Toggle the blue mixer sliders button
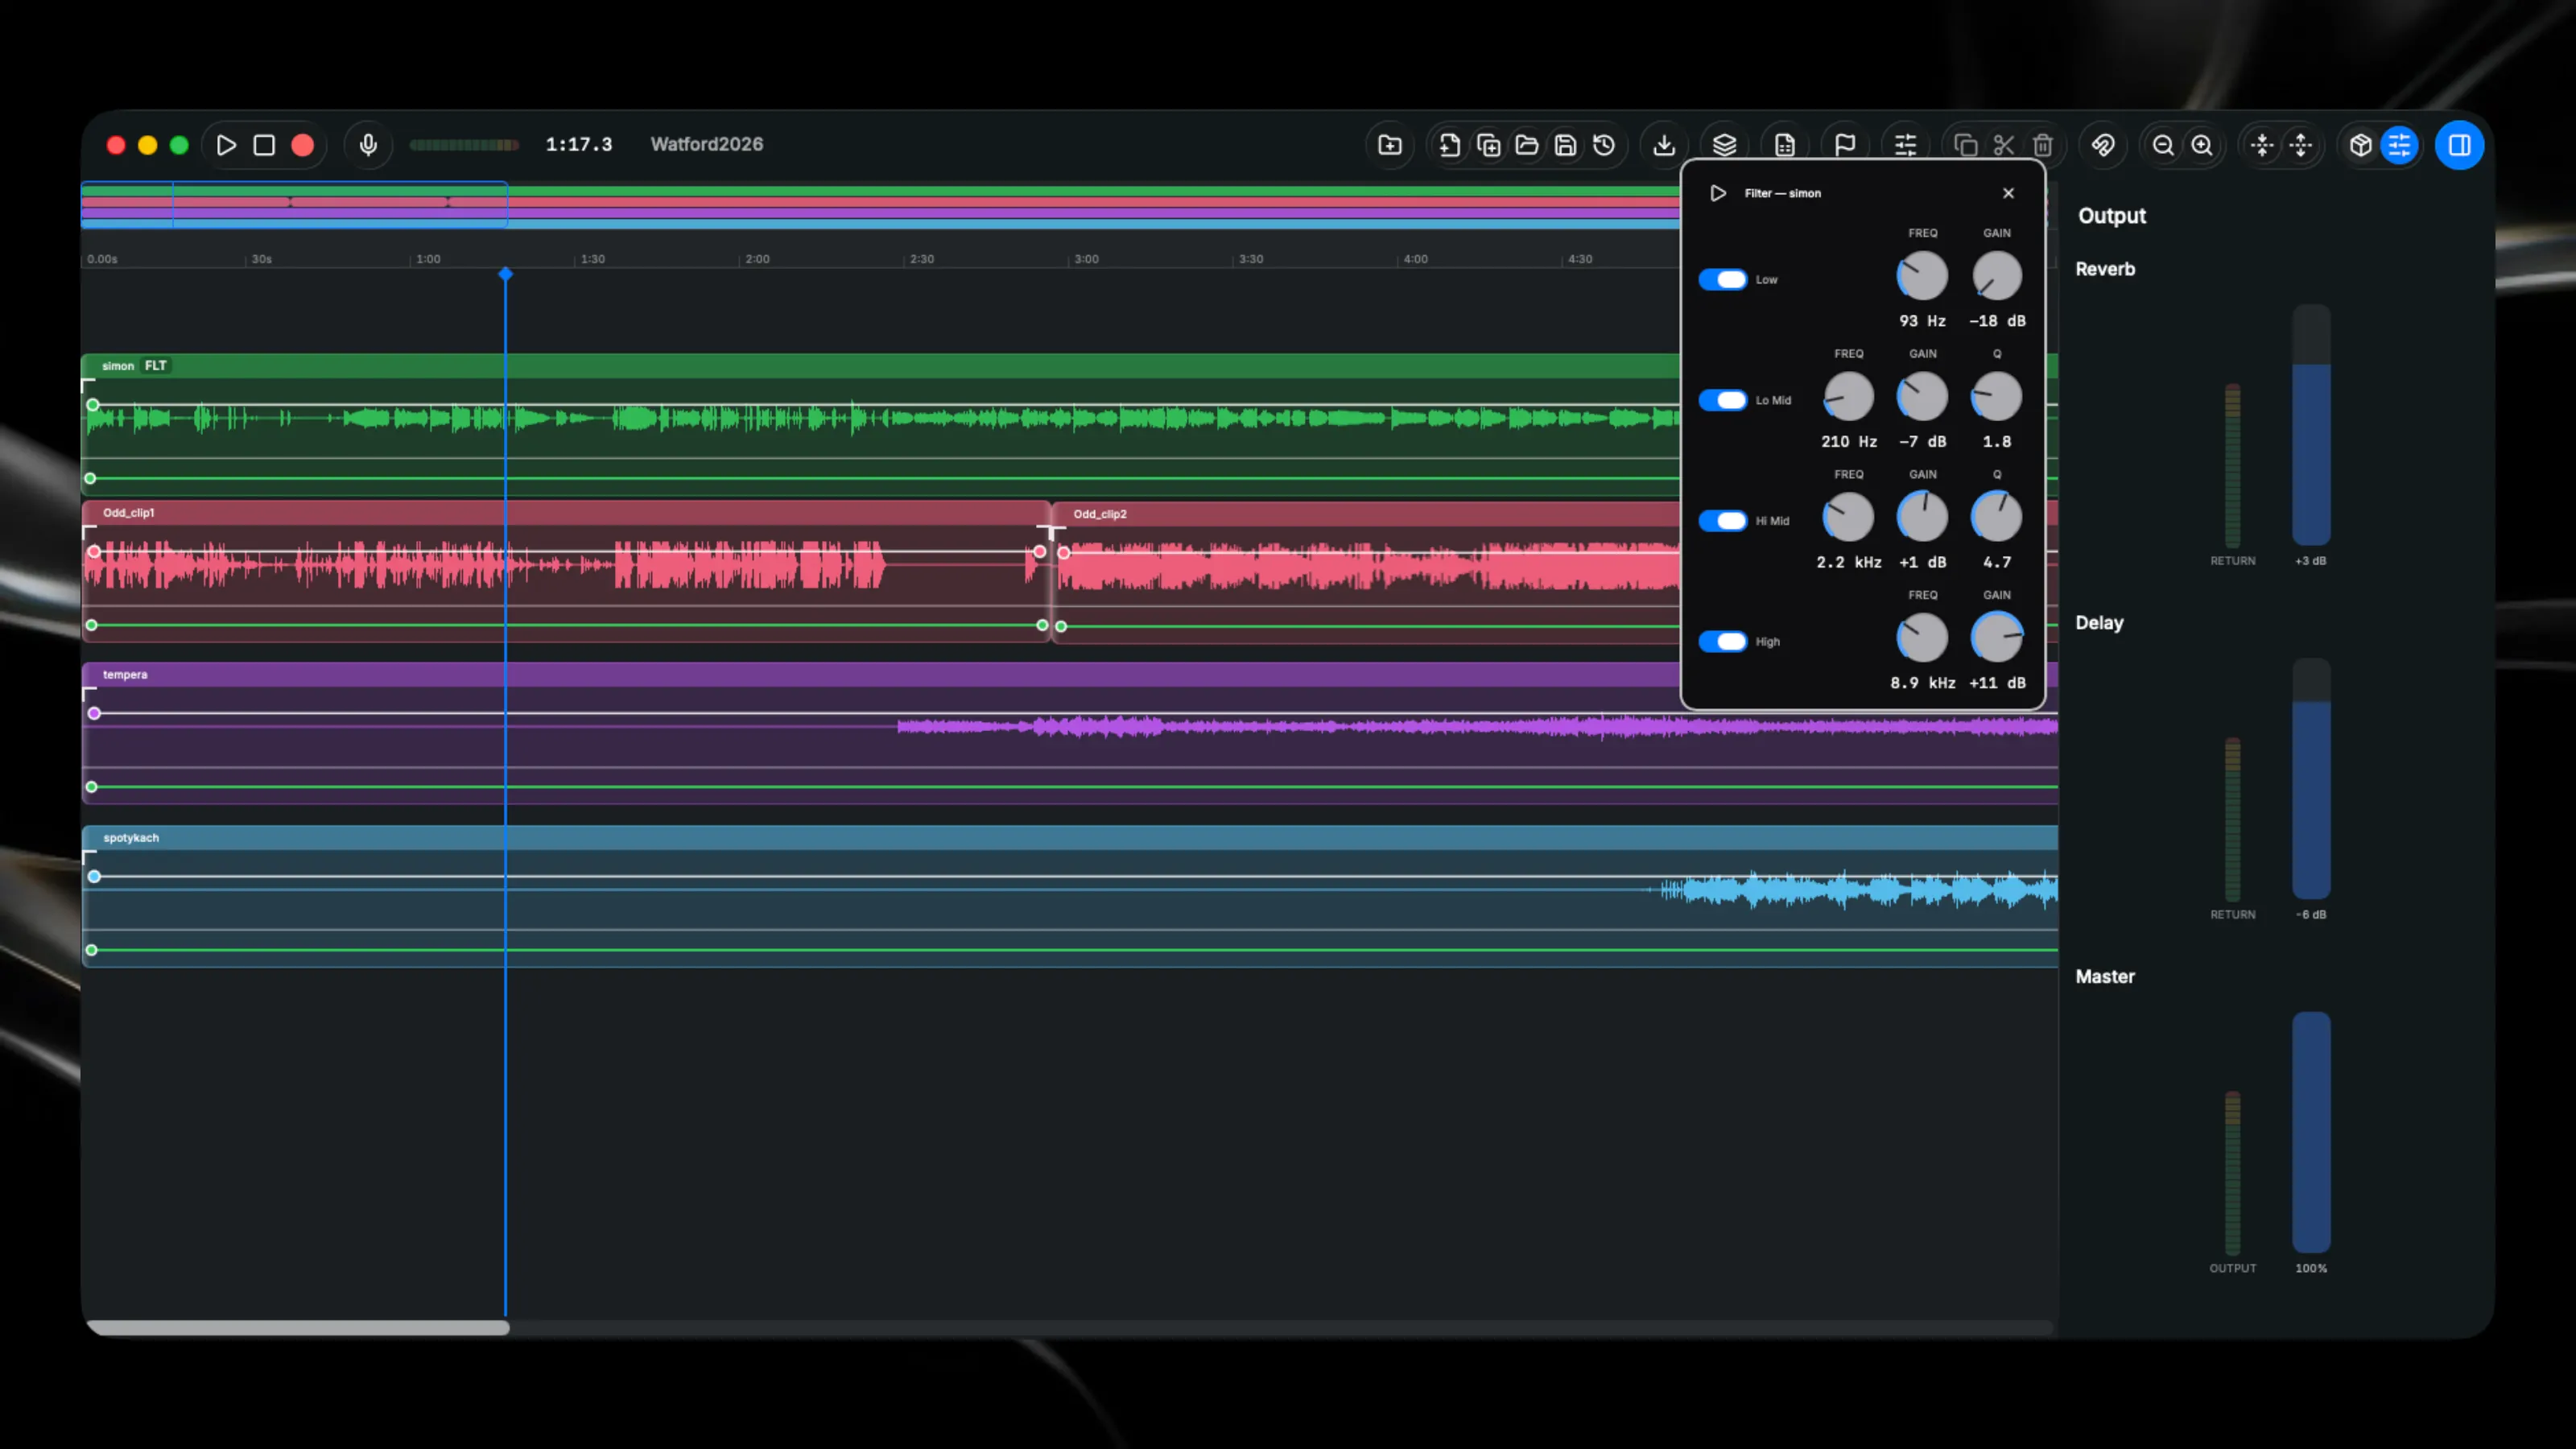2576x1449 pixels. point(2400,145)
